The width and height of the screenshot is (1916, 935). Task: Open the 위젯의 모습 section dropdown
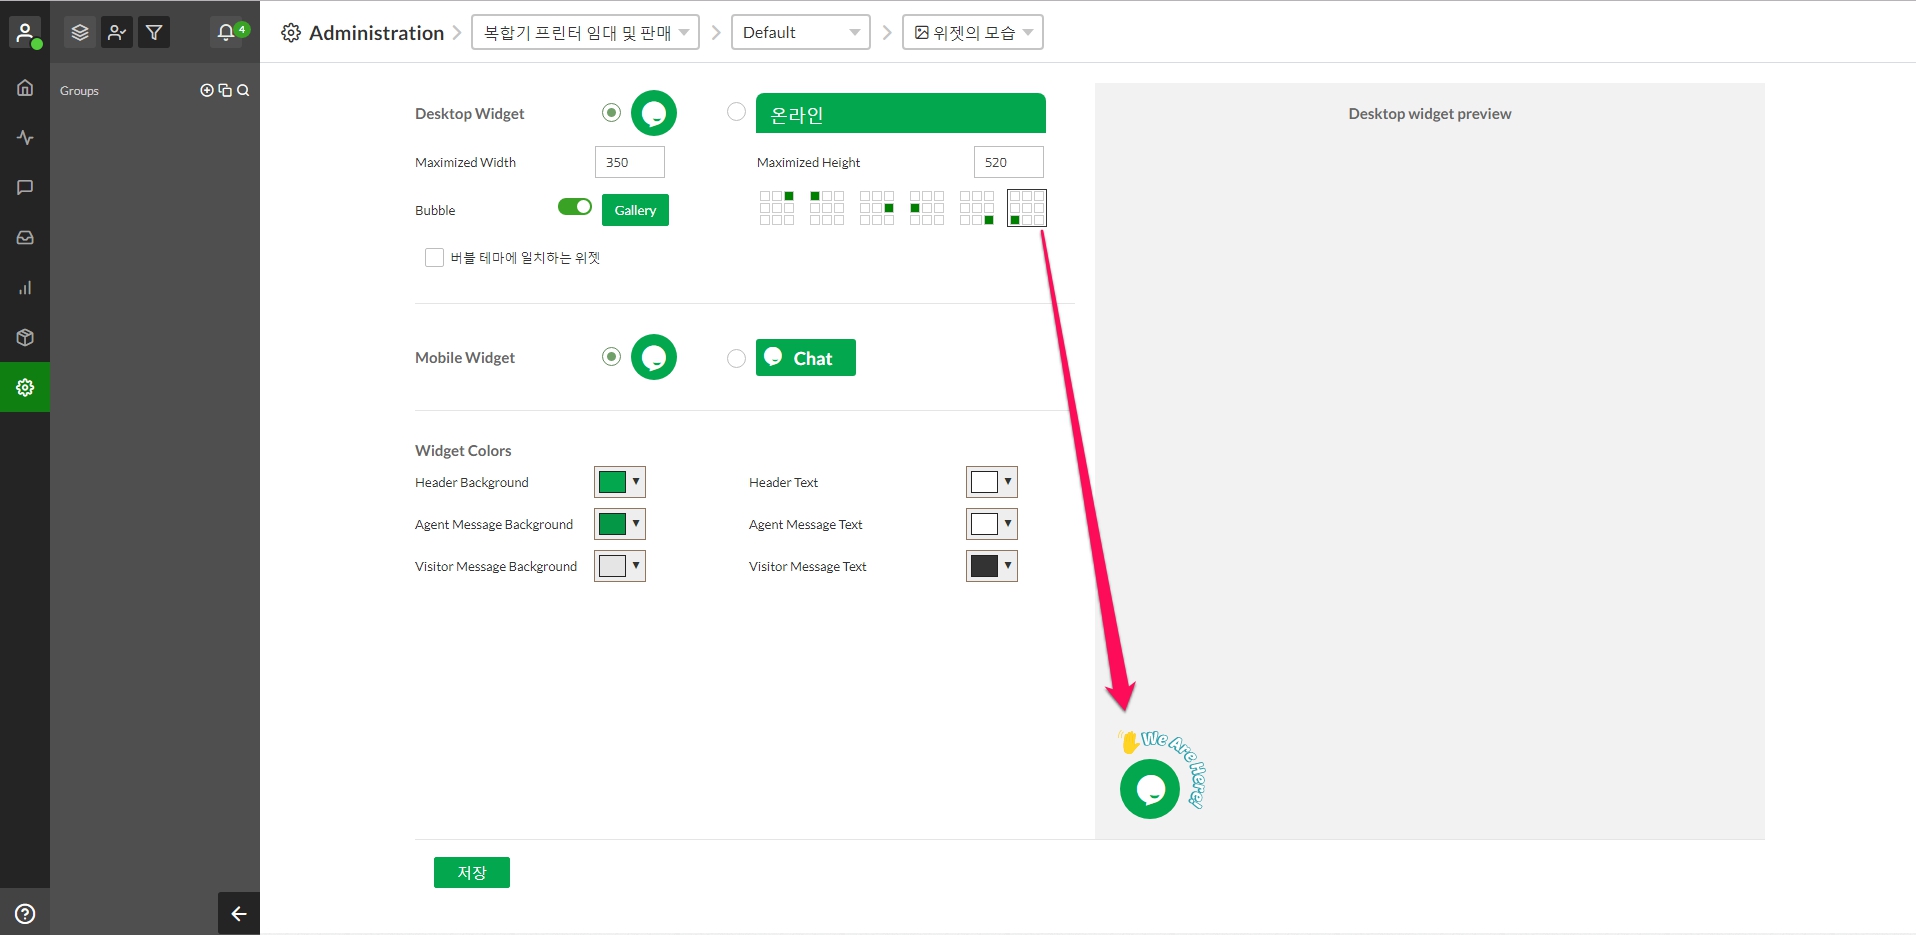click(972, 33)
